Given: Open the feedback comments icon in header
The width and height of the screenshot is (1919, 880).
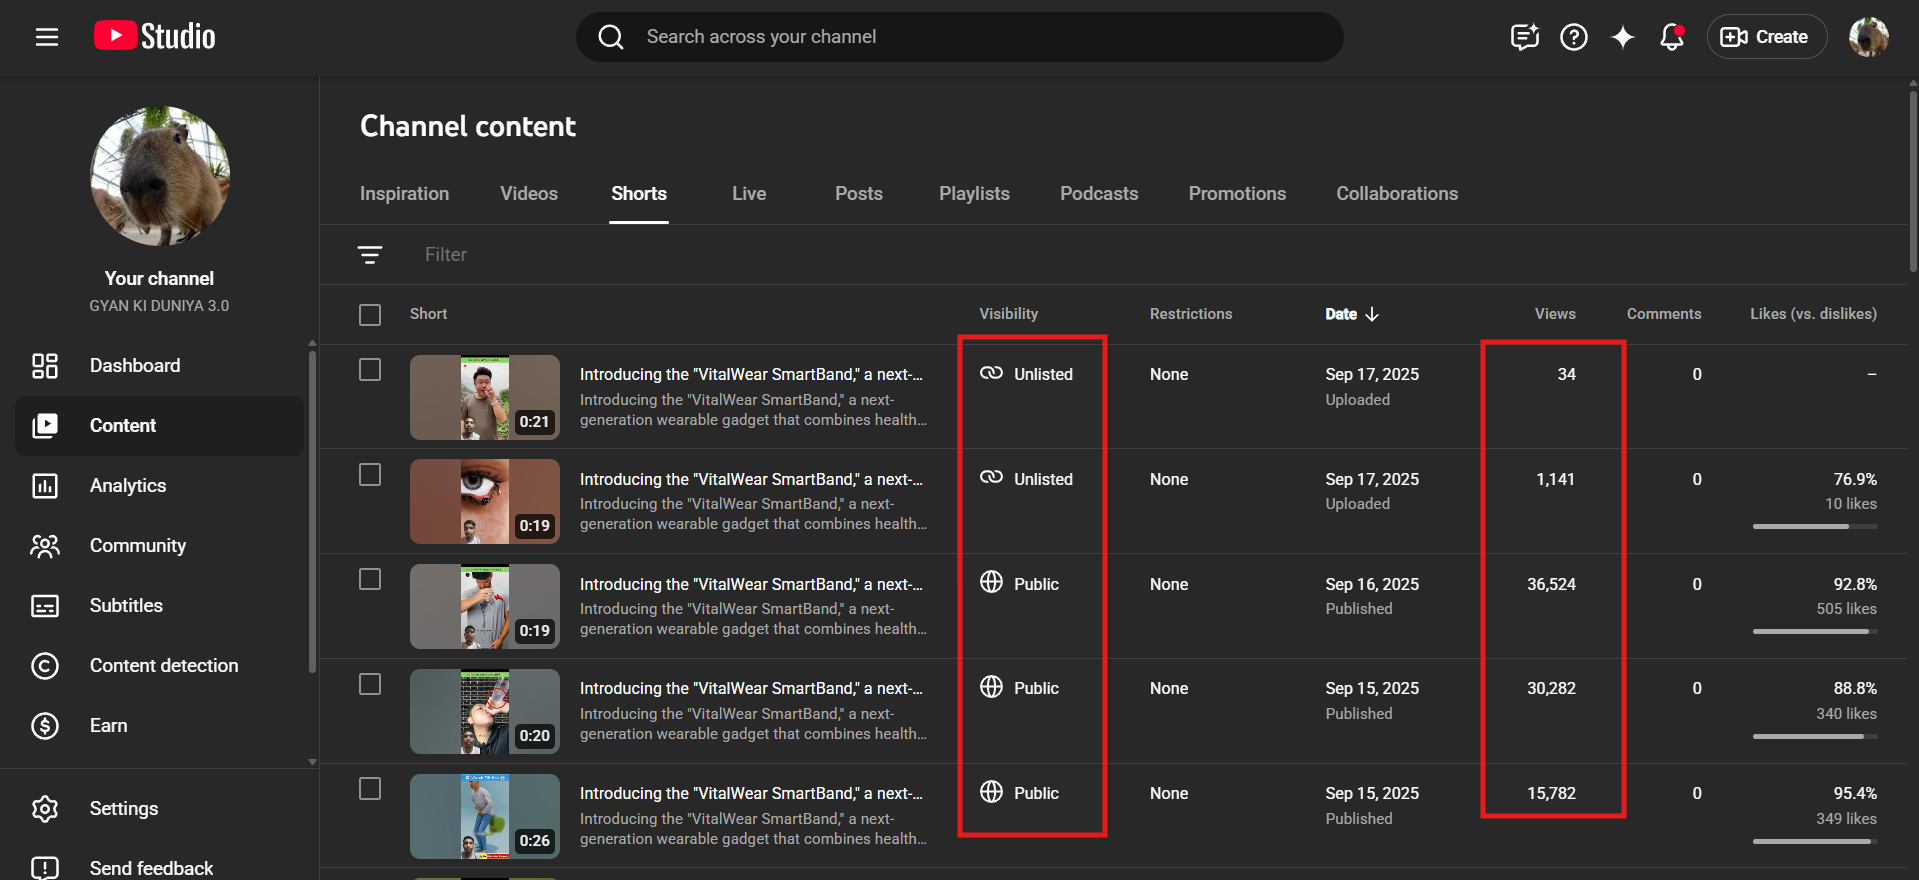Looking at the screenshot, I should 1524,37.
